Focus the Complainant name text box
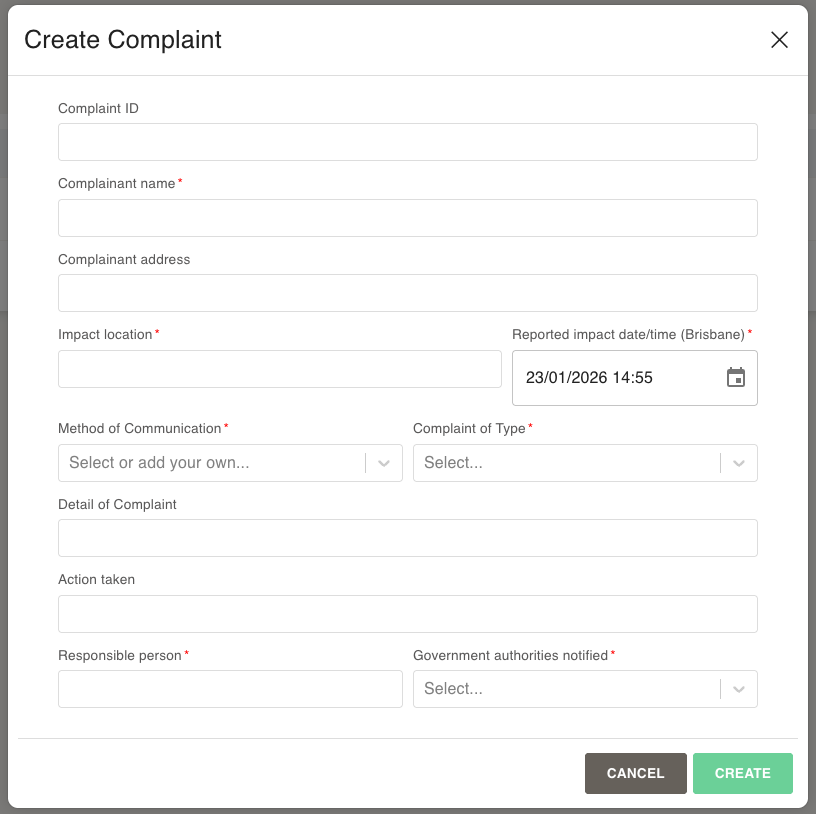 407,218
